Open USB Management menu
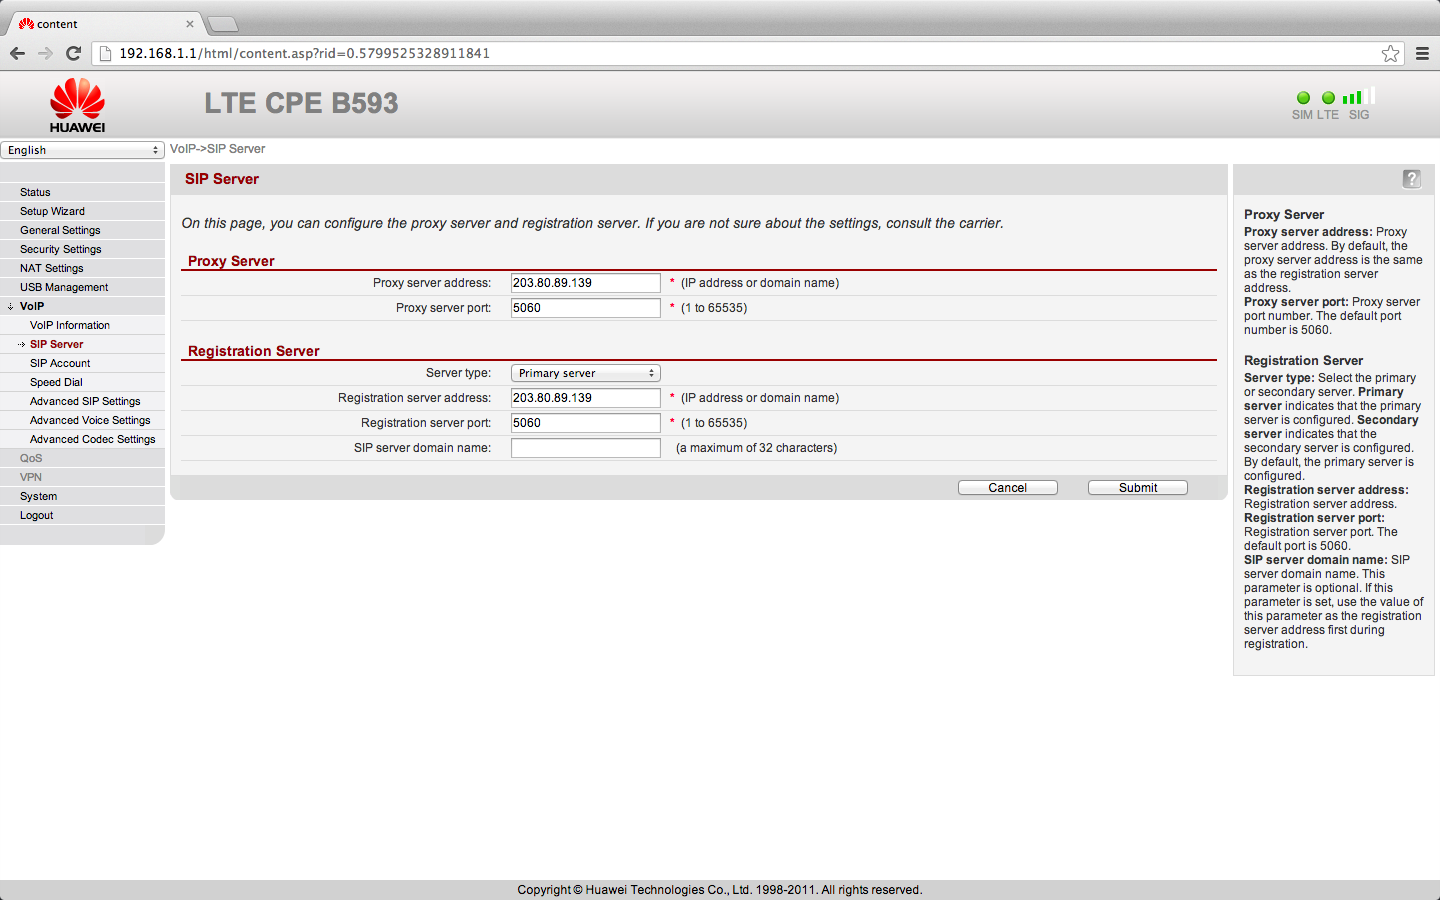1440x900 pixels. click(64, 287)
